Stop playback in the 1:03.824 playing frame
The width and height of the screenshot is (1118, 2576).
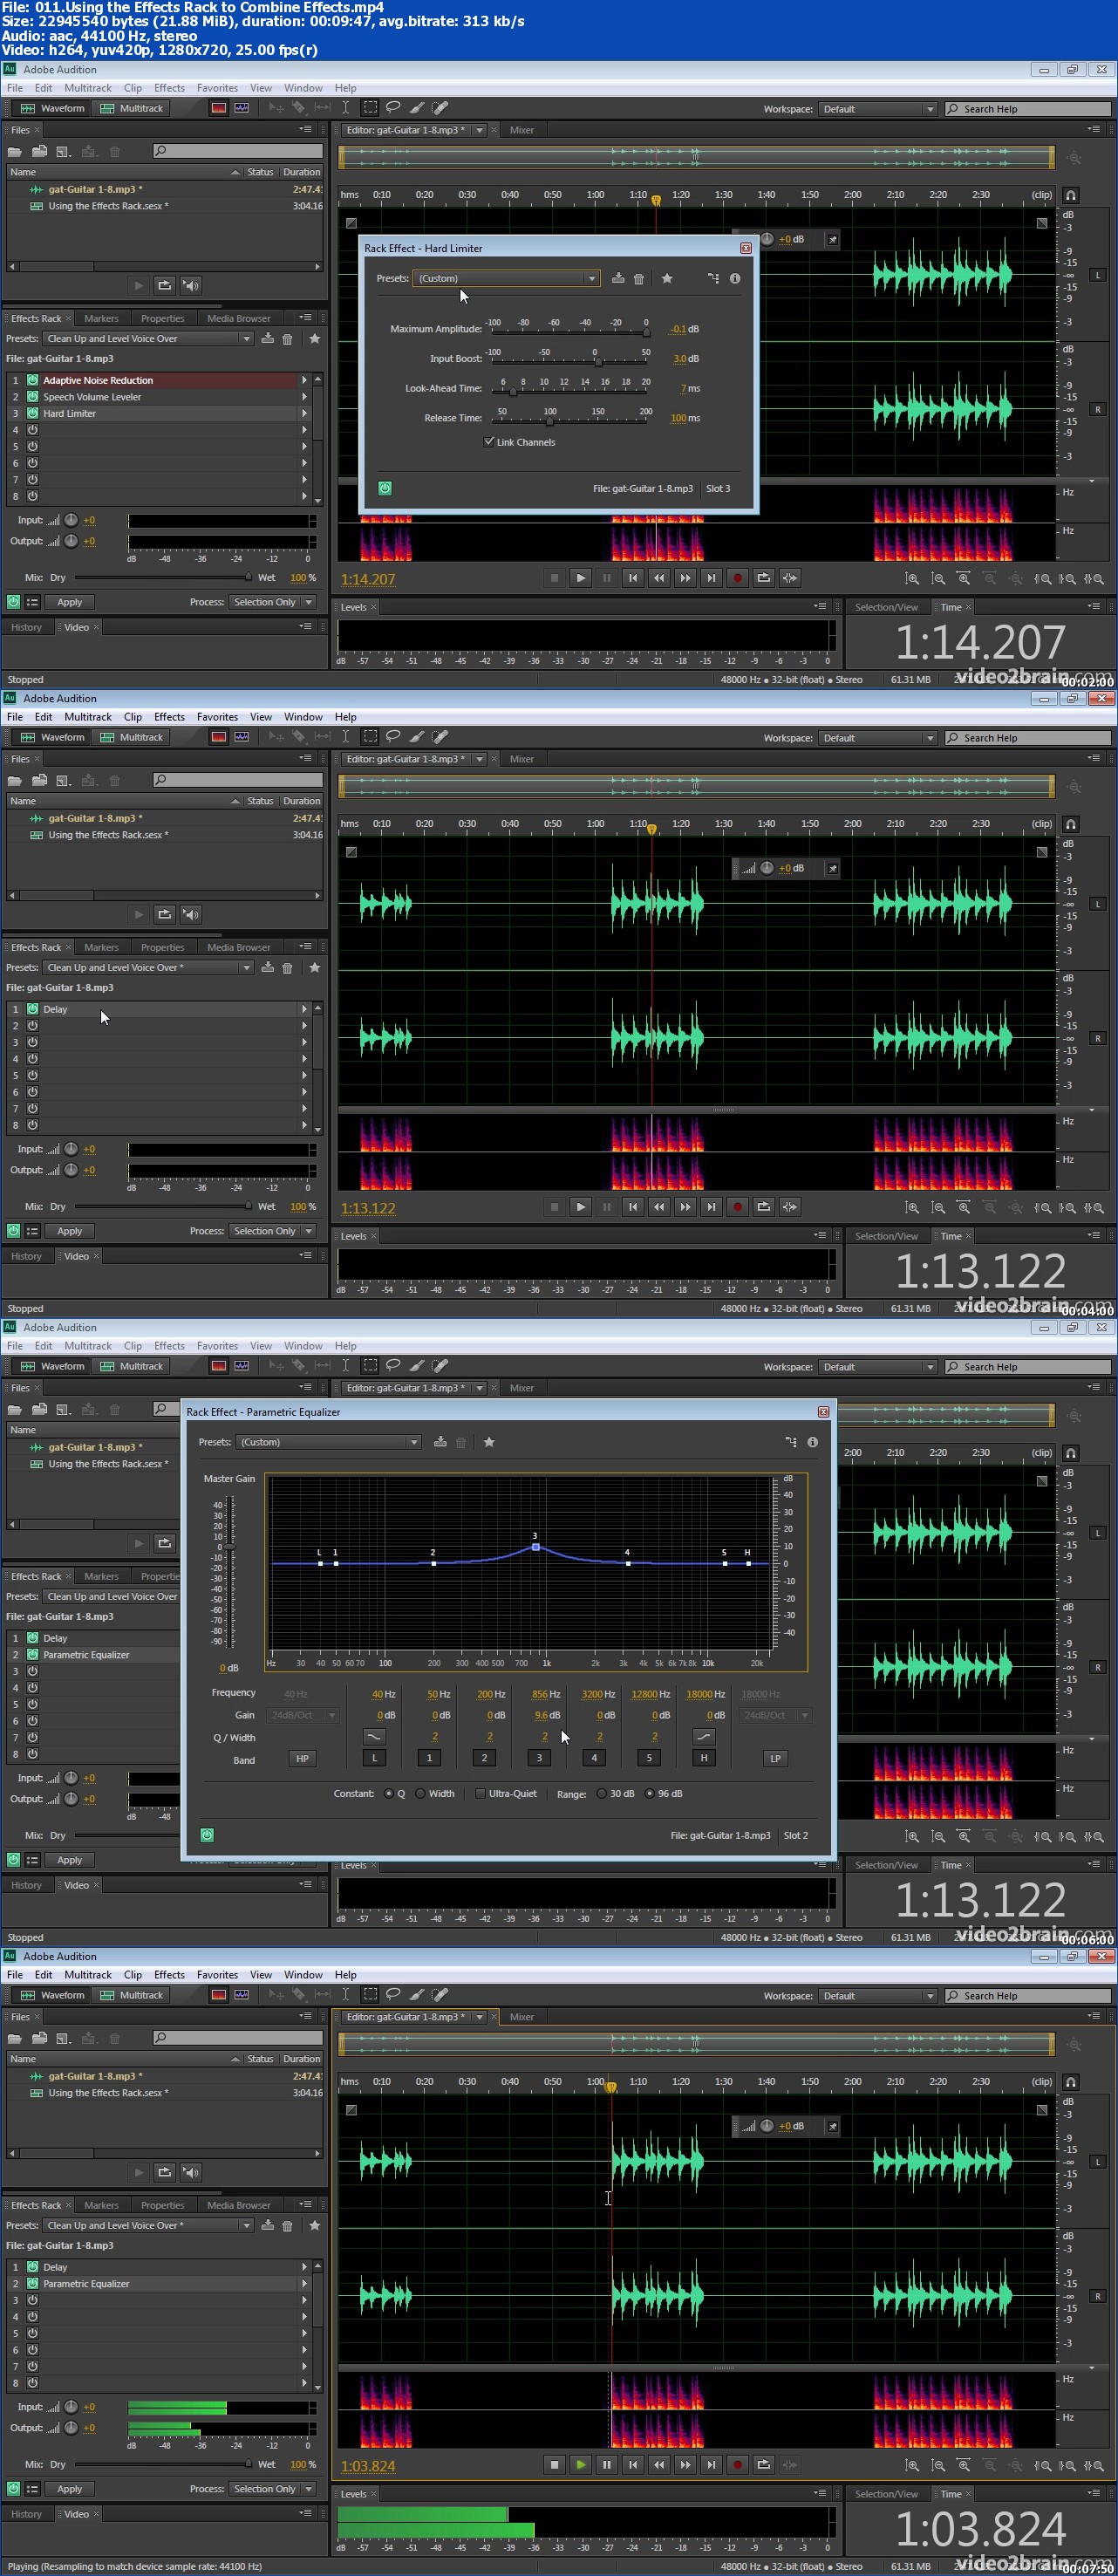click(554, 2465)
